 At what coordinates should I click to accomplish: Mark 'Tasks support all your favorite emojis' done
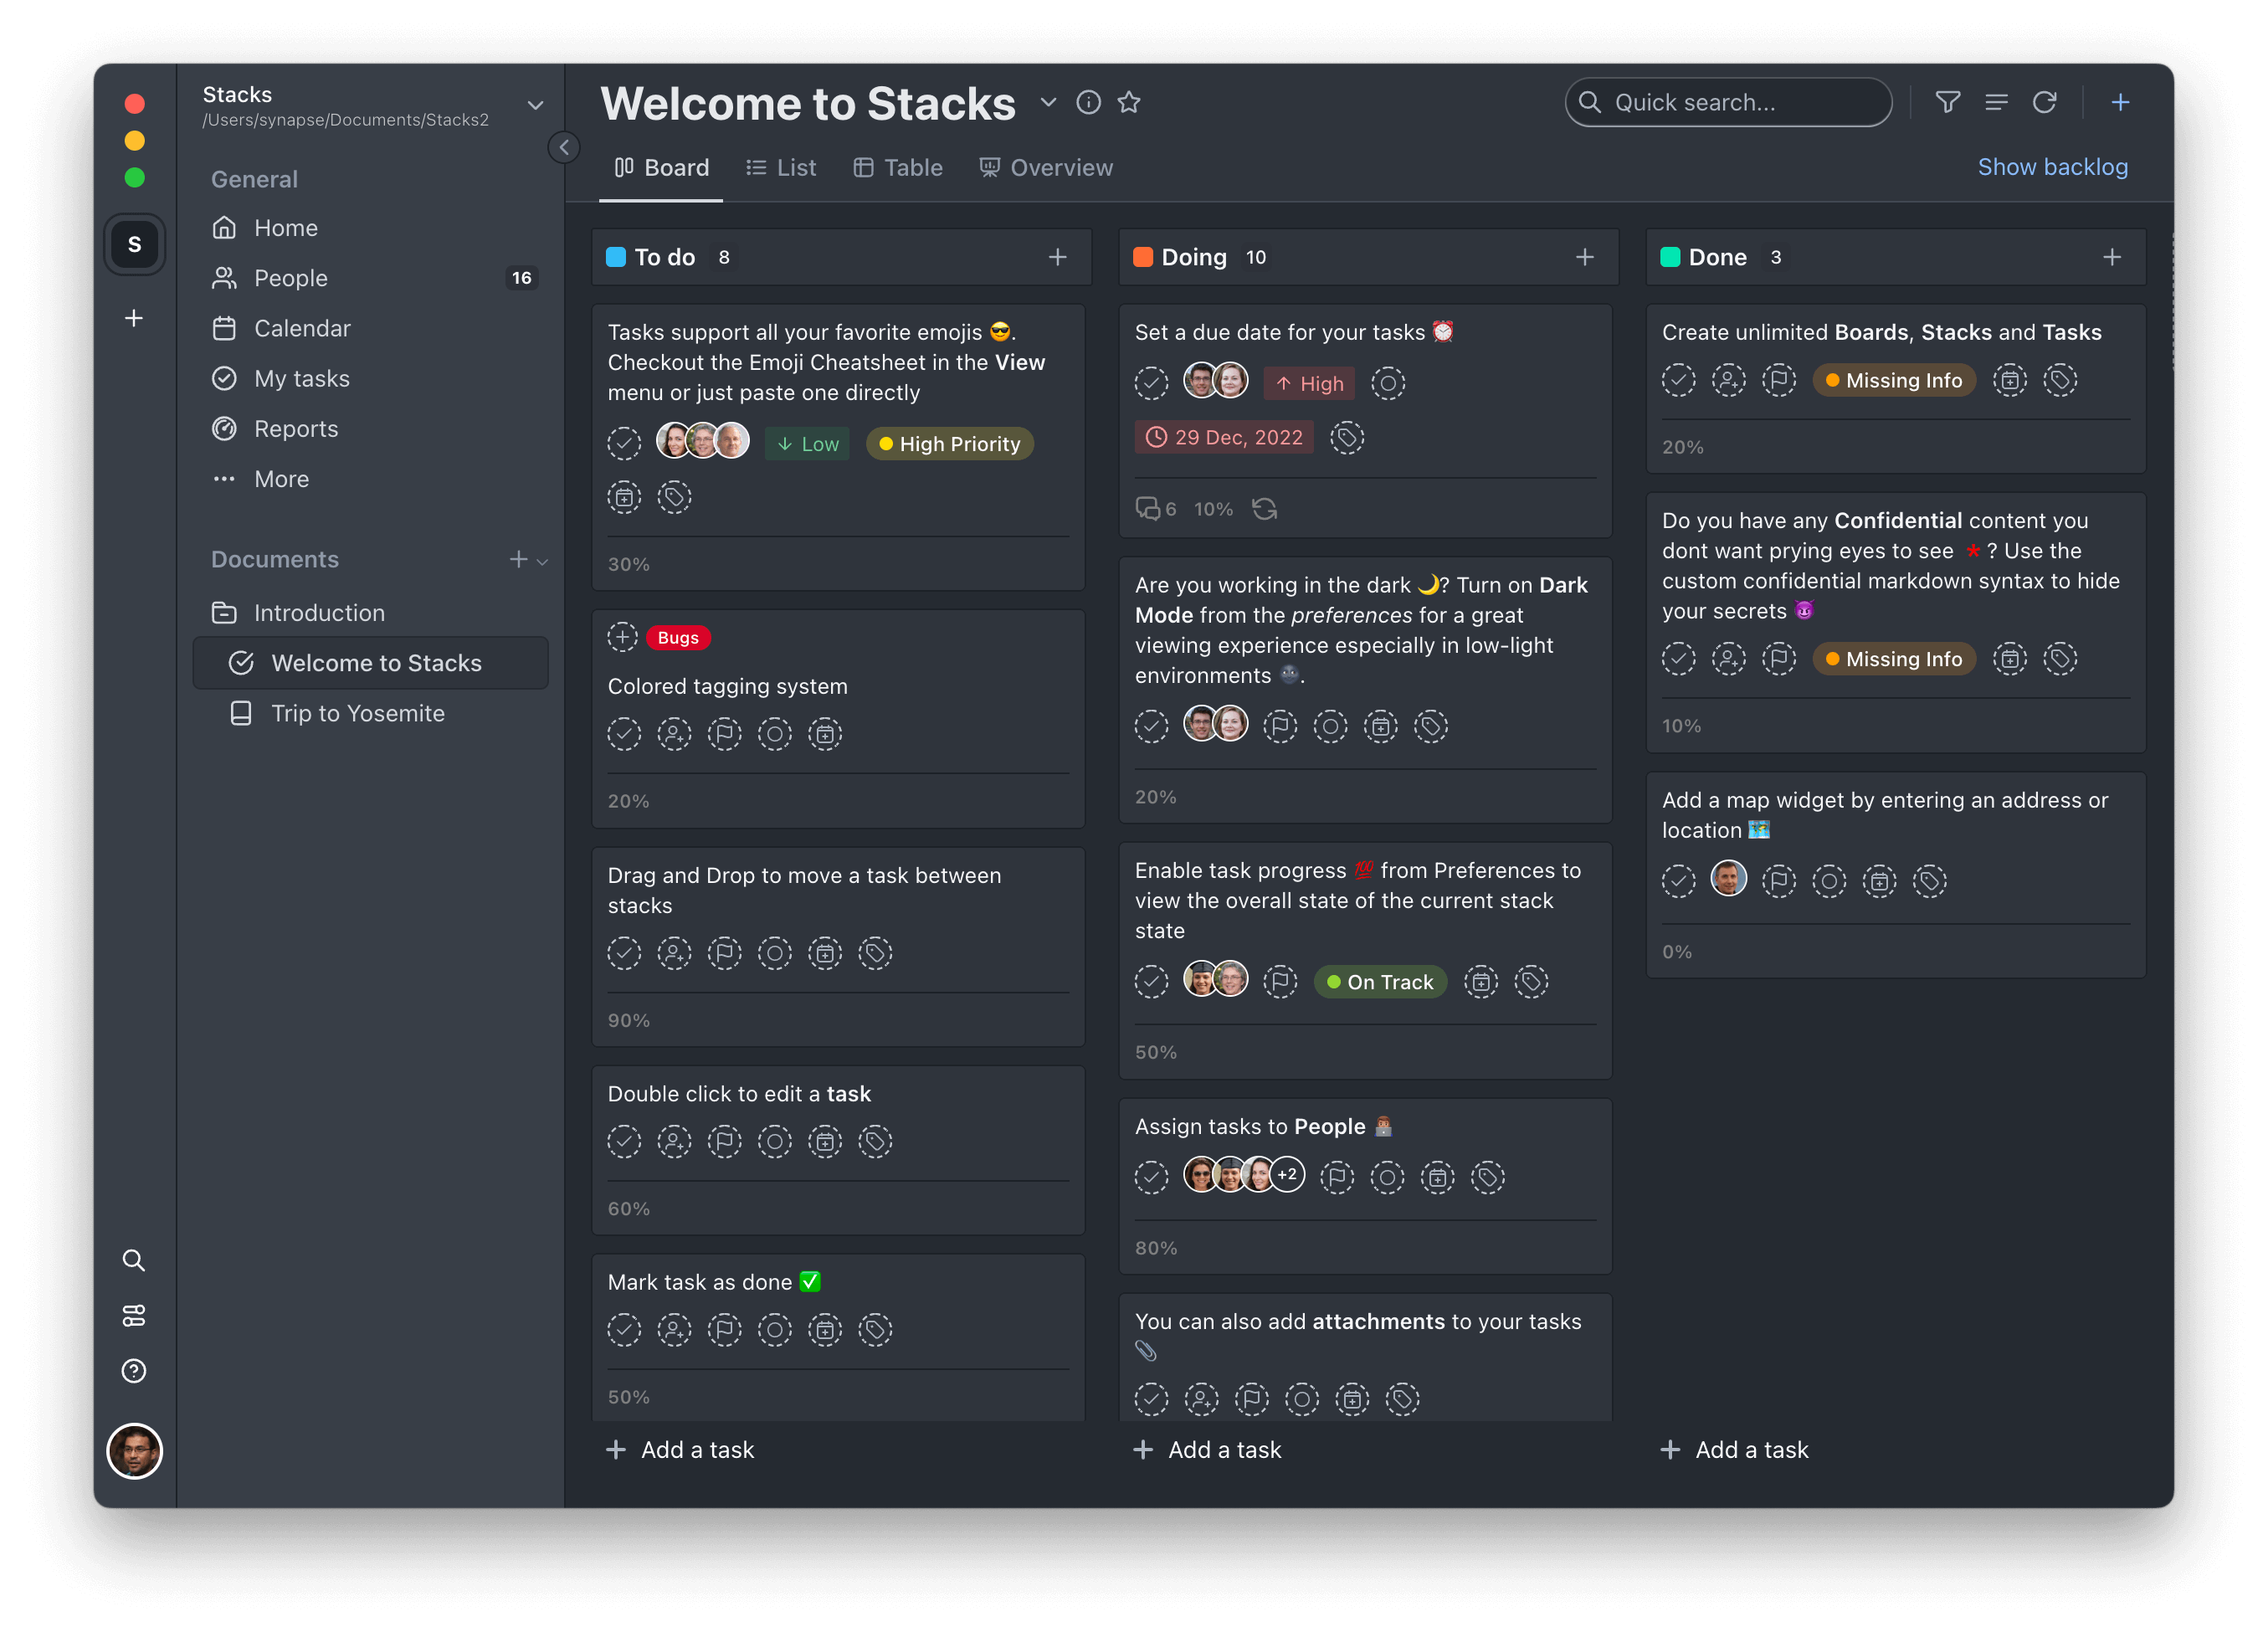pyautogui.click(x=624, y=443)
